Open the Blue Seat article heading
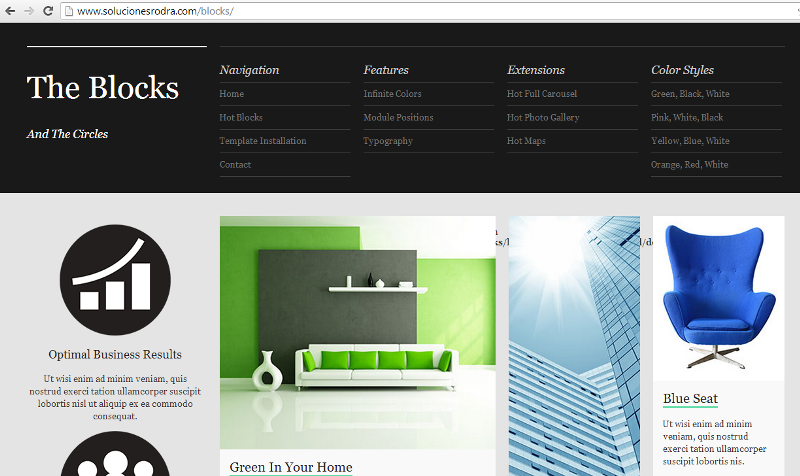This screenshot has width=800, height=476. click(x=690, y=398)
